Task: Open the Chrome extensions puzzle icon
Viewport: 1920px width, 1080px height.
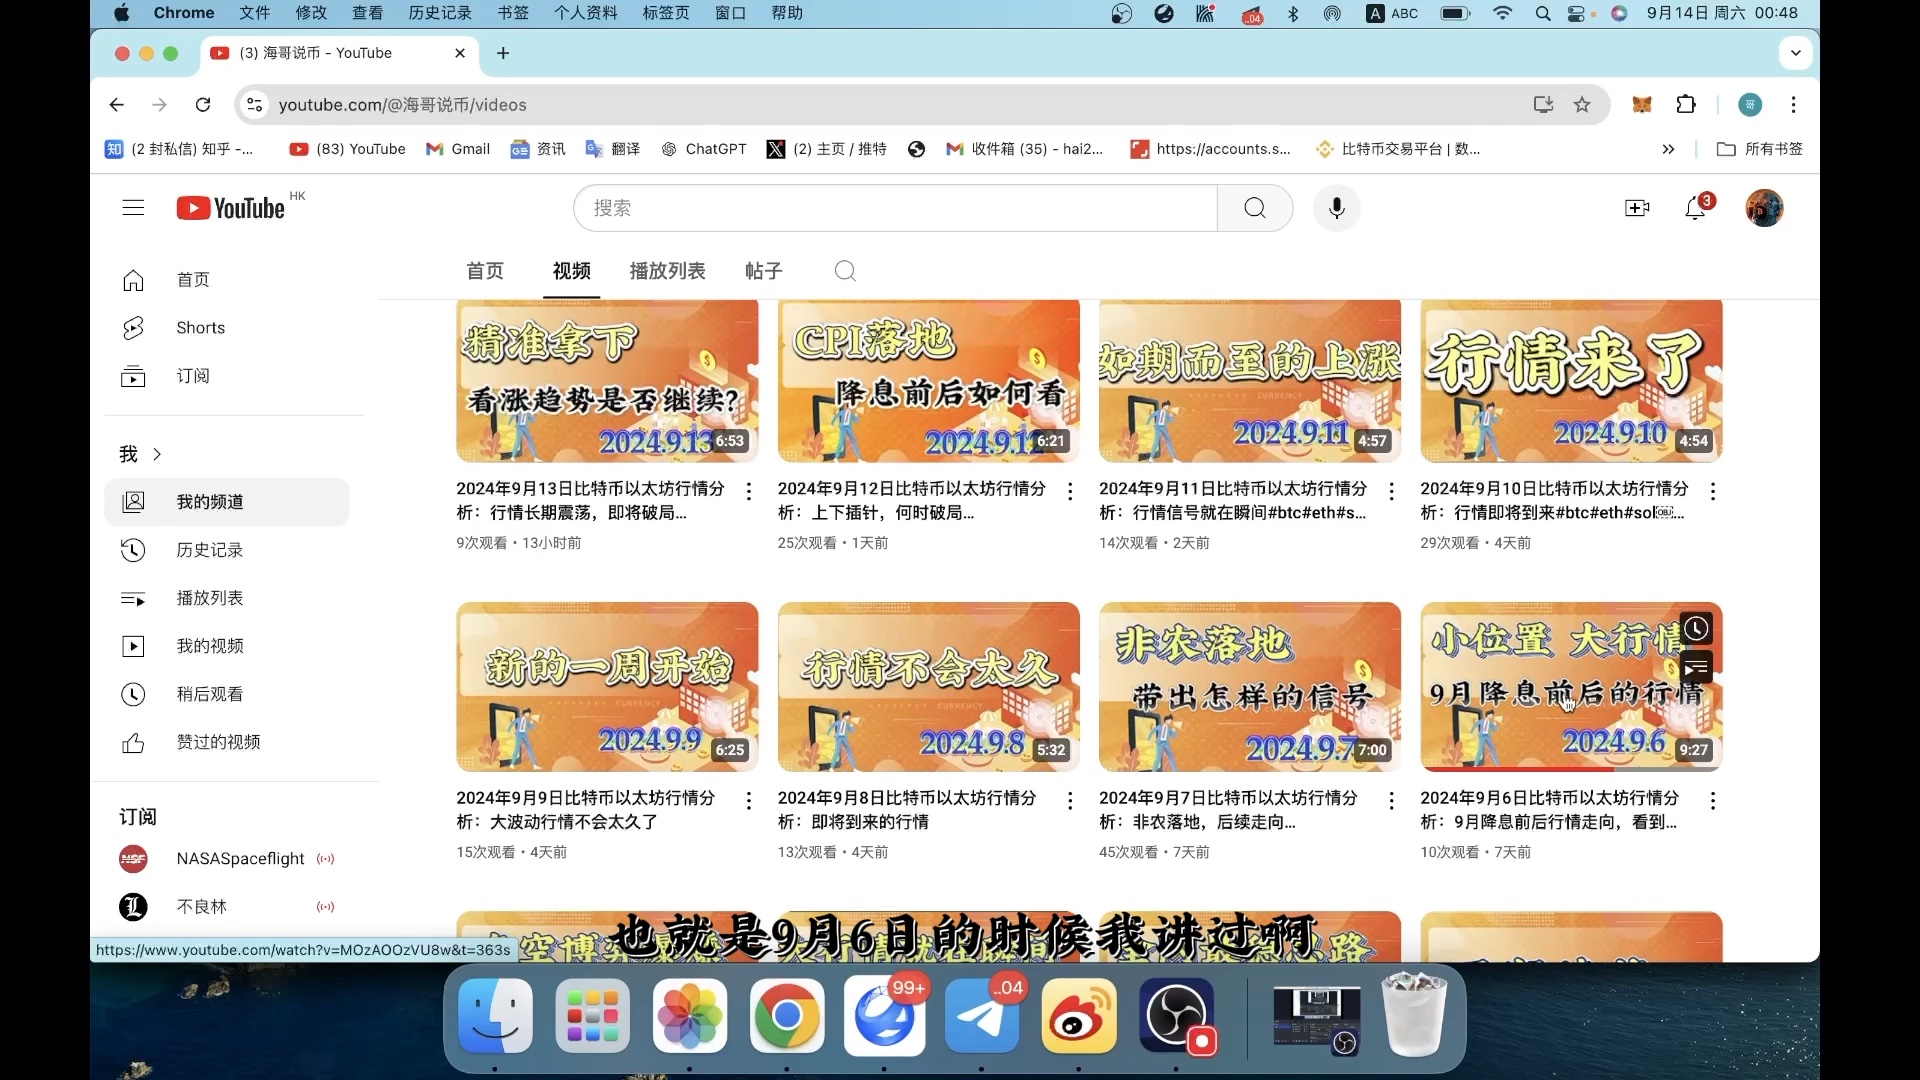Action: click(x=1686, y=105)
